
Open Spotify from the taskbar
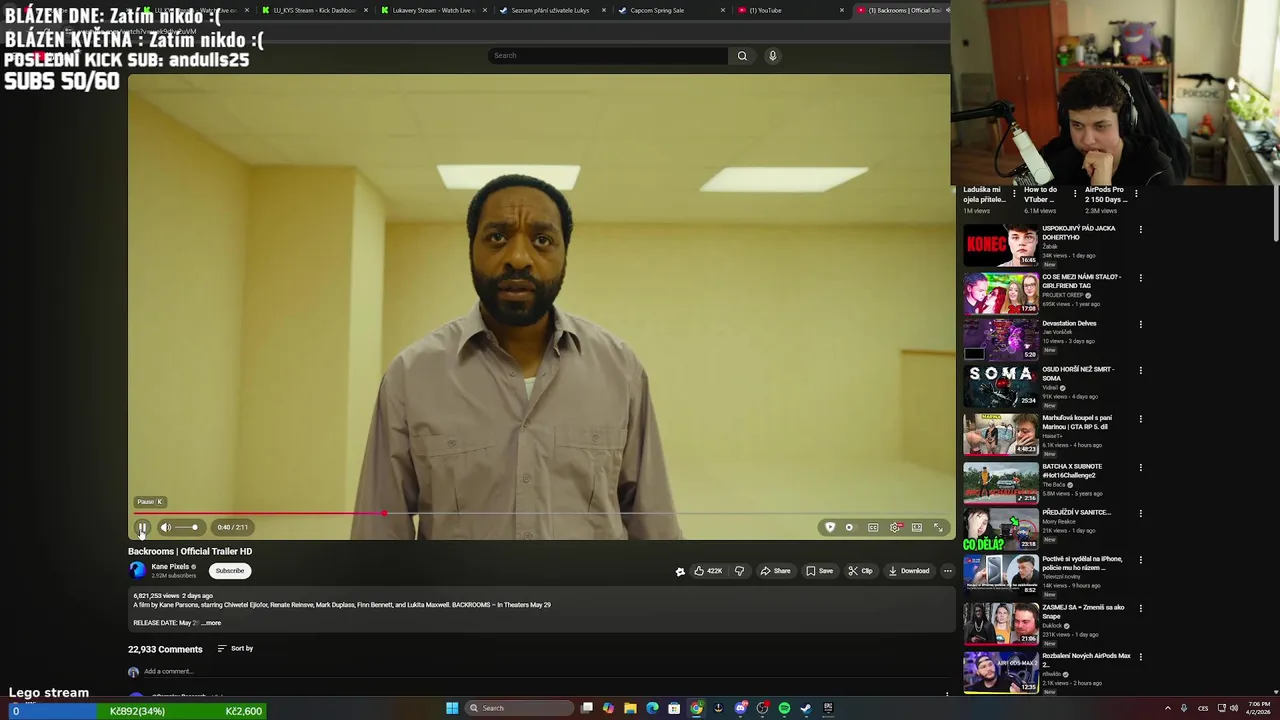784,708
